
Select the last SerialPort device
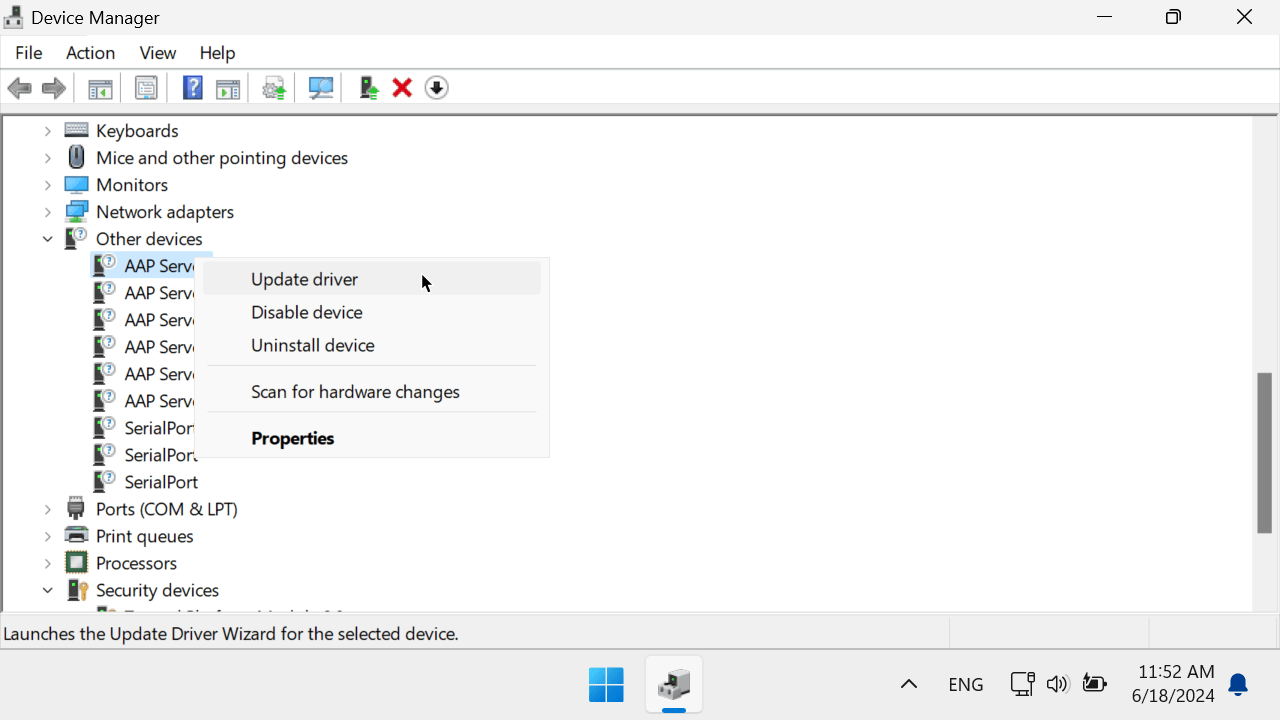pos(160,482)
